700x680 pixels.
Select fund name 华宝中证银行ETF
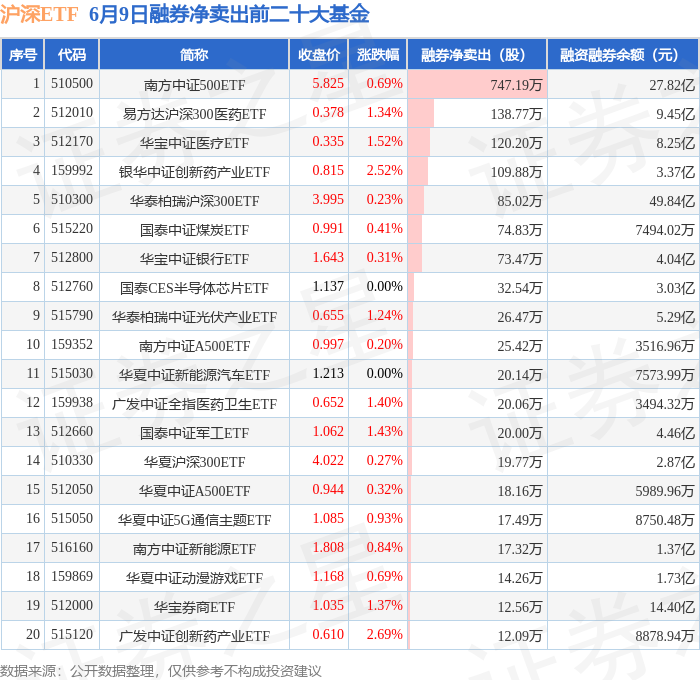click(194, 259)
